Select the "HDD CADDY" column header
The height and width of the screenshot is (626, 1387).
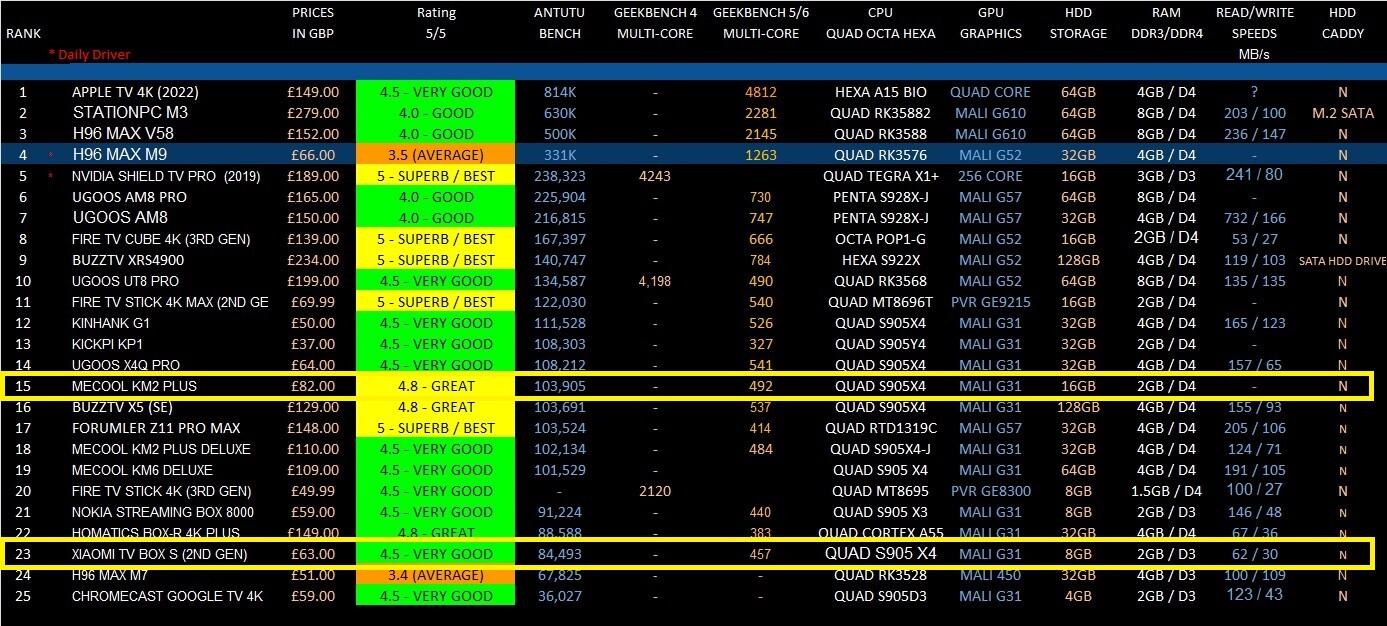tap(1343, 23)
